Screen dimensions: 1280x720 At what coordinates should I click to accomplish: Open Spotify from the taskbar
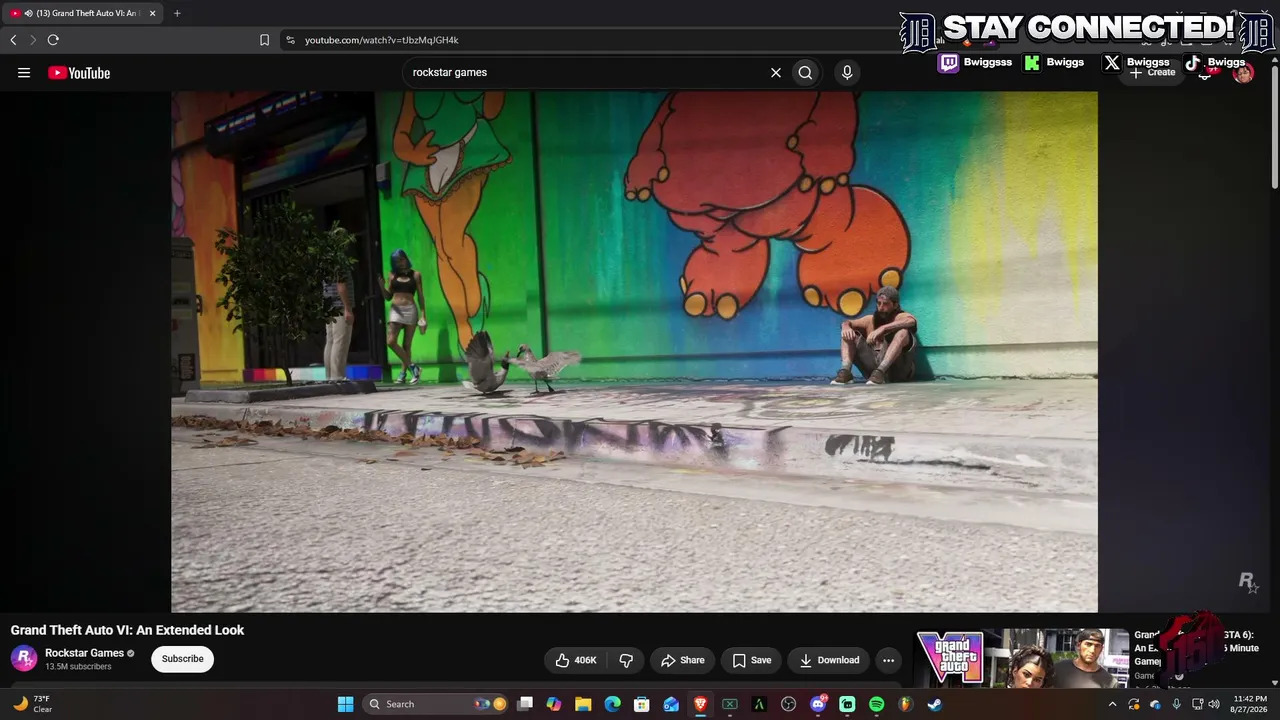tap(877, 704)
